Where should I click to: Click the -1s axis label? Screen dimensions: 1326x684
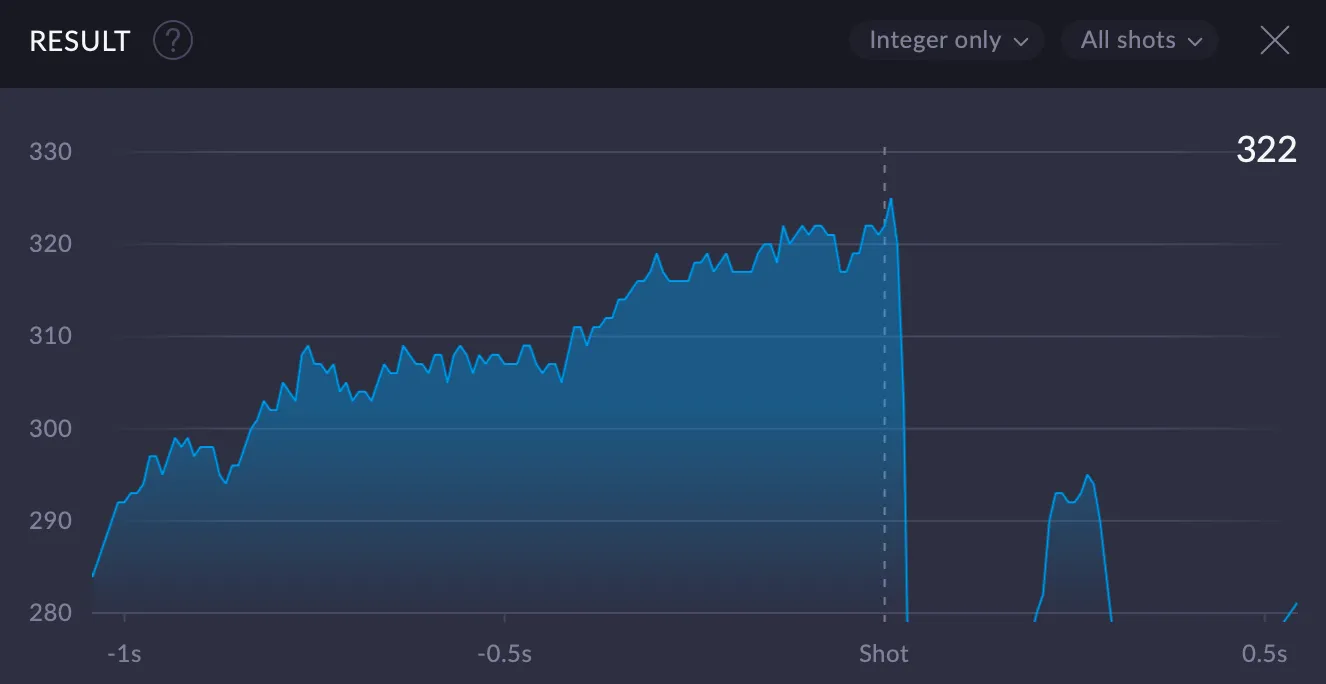pyautogui.click(x=124, y=653)
